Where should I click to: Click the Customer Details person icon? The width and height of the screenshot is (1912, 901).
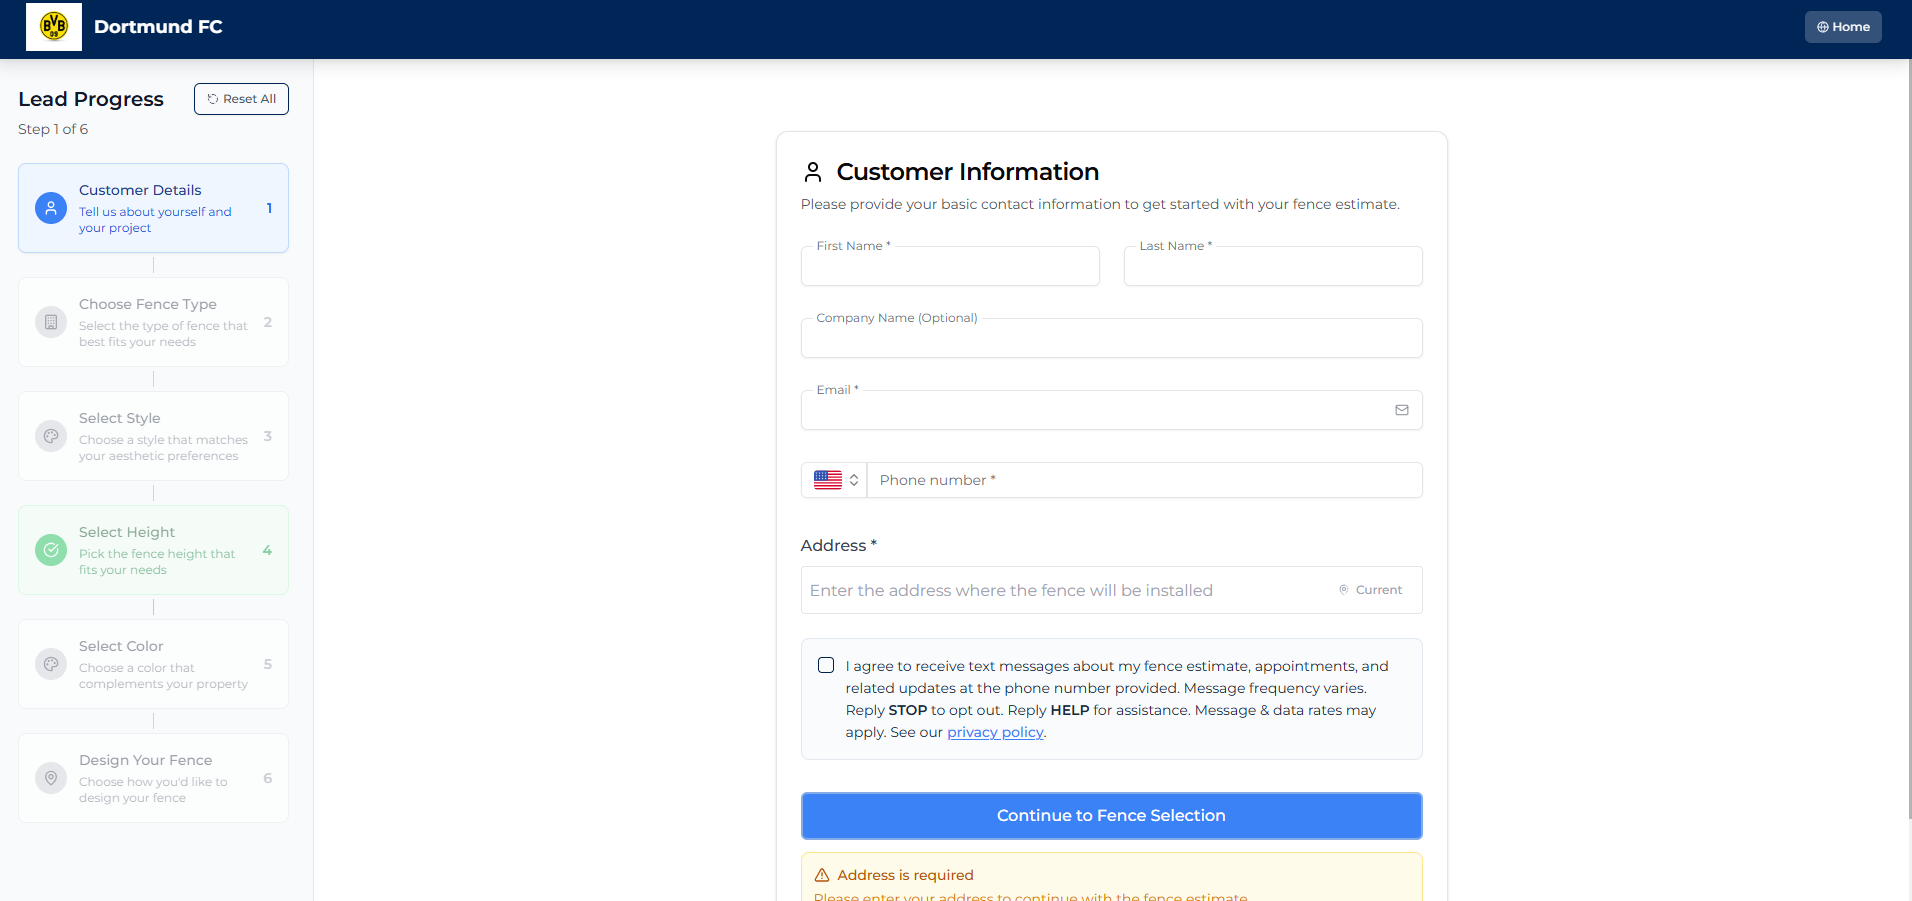point(51,208)
